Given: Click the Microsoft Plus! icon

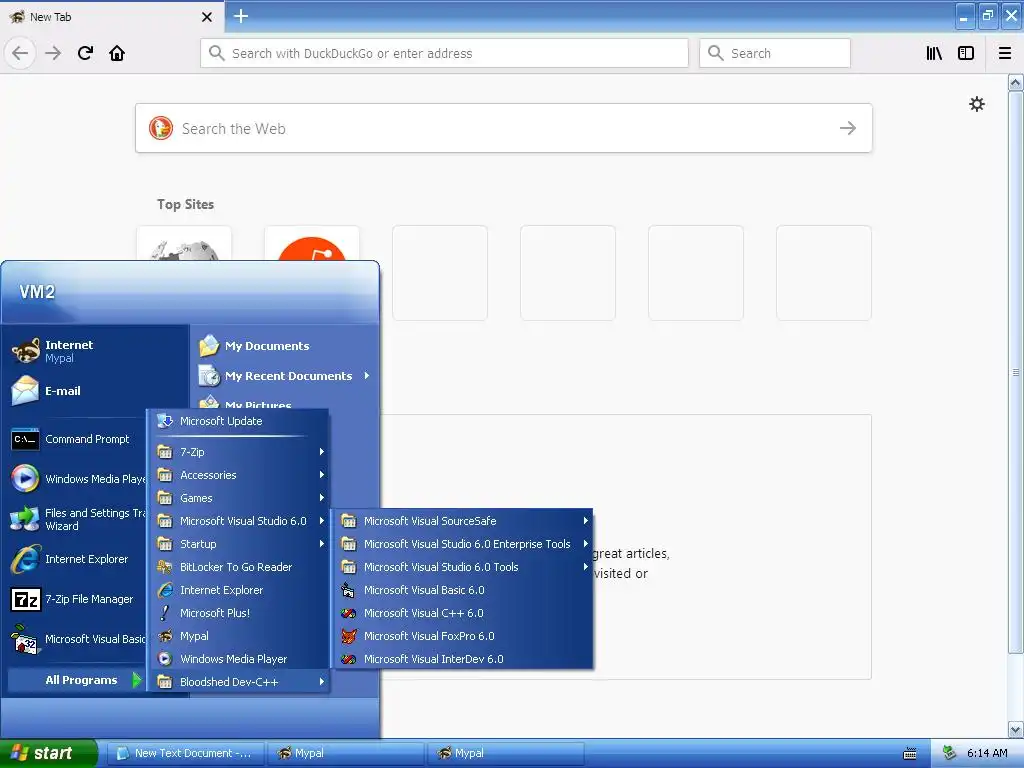Looking at the screenshot, I should 165,613.
